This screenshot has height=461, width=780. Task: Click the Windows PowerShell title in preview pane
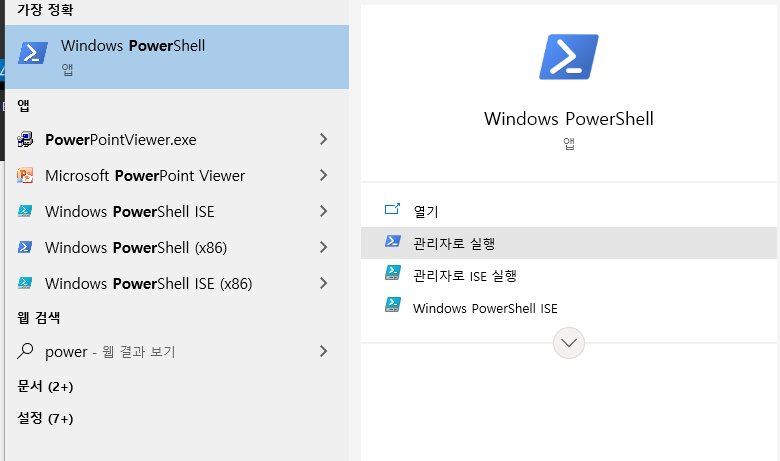[569, 119]
